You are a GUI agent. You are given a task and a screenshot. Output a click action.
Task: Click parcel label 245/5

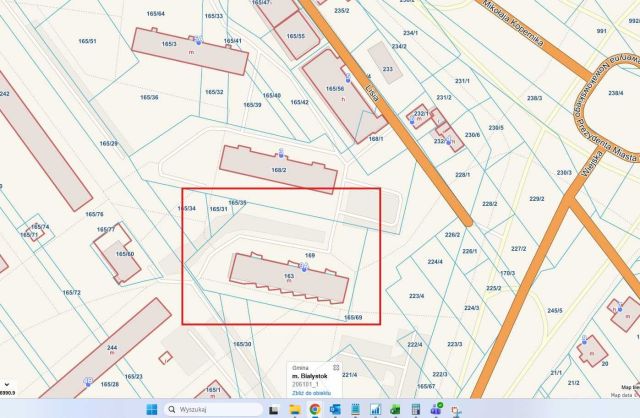click(555, 311)
